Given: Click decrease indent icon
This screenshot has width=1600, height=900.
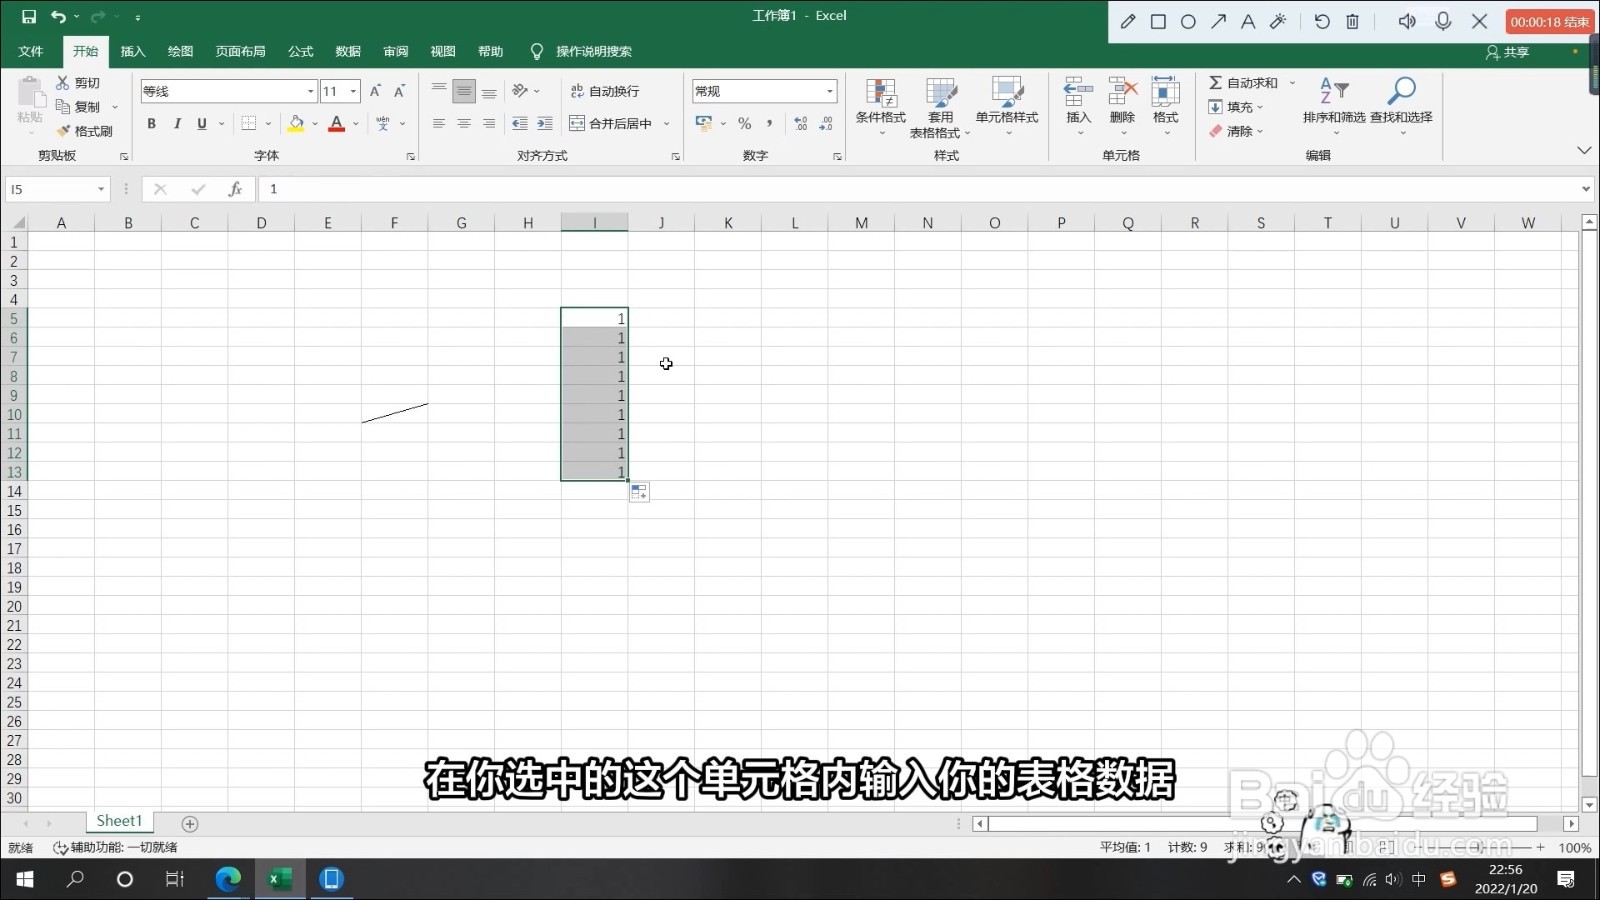Looking at the screenshot, I should click(520, 123).
